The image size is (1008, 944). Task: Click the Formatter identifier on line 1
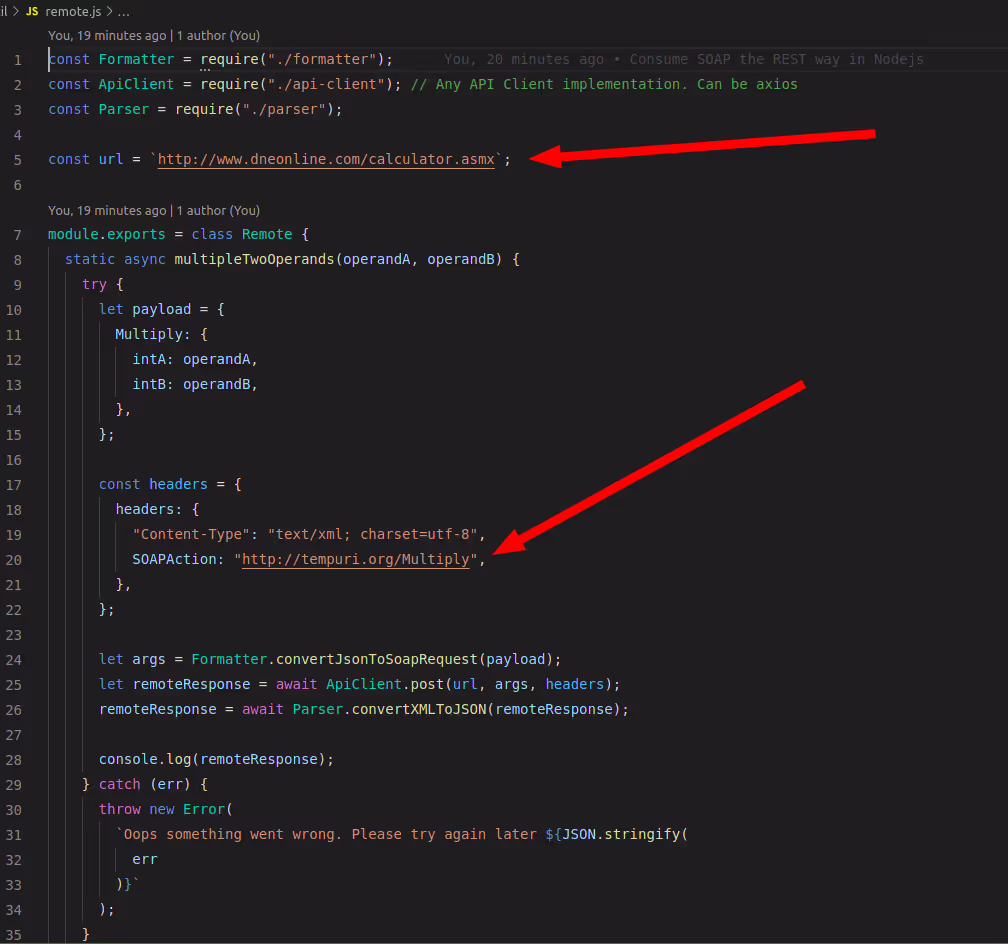136,59
